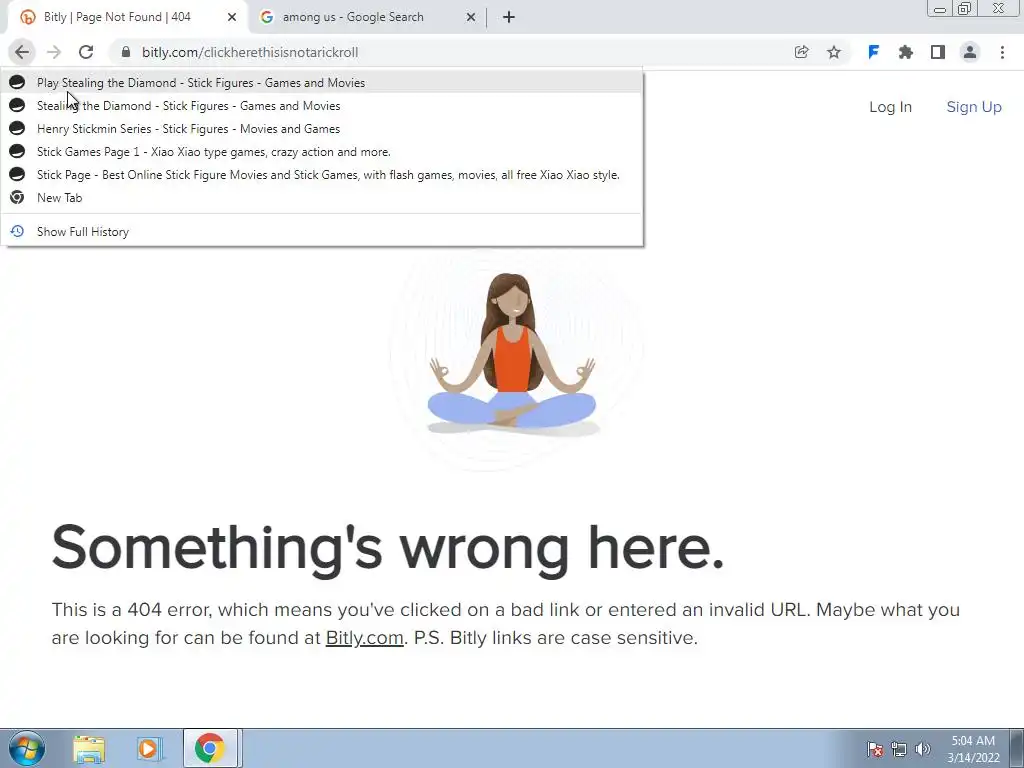Select Stick Games Page 1 history entry
The width and height of the screenshot is (1024, 768).
pos(322,152)
